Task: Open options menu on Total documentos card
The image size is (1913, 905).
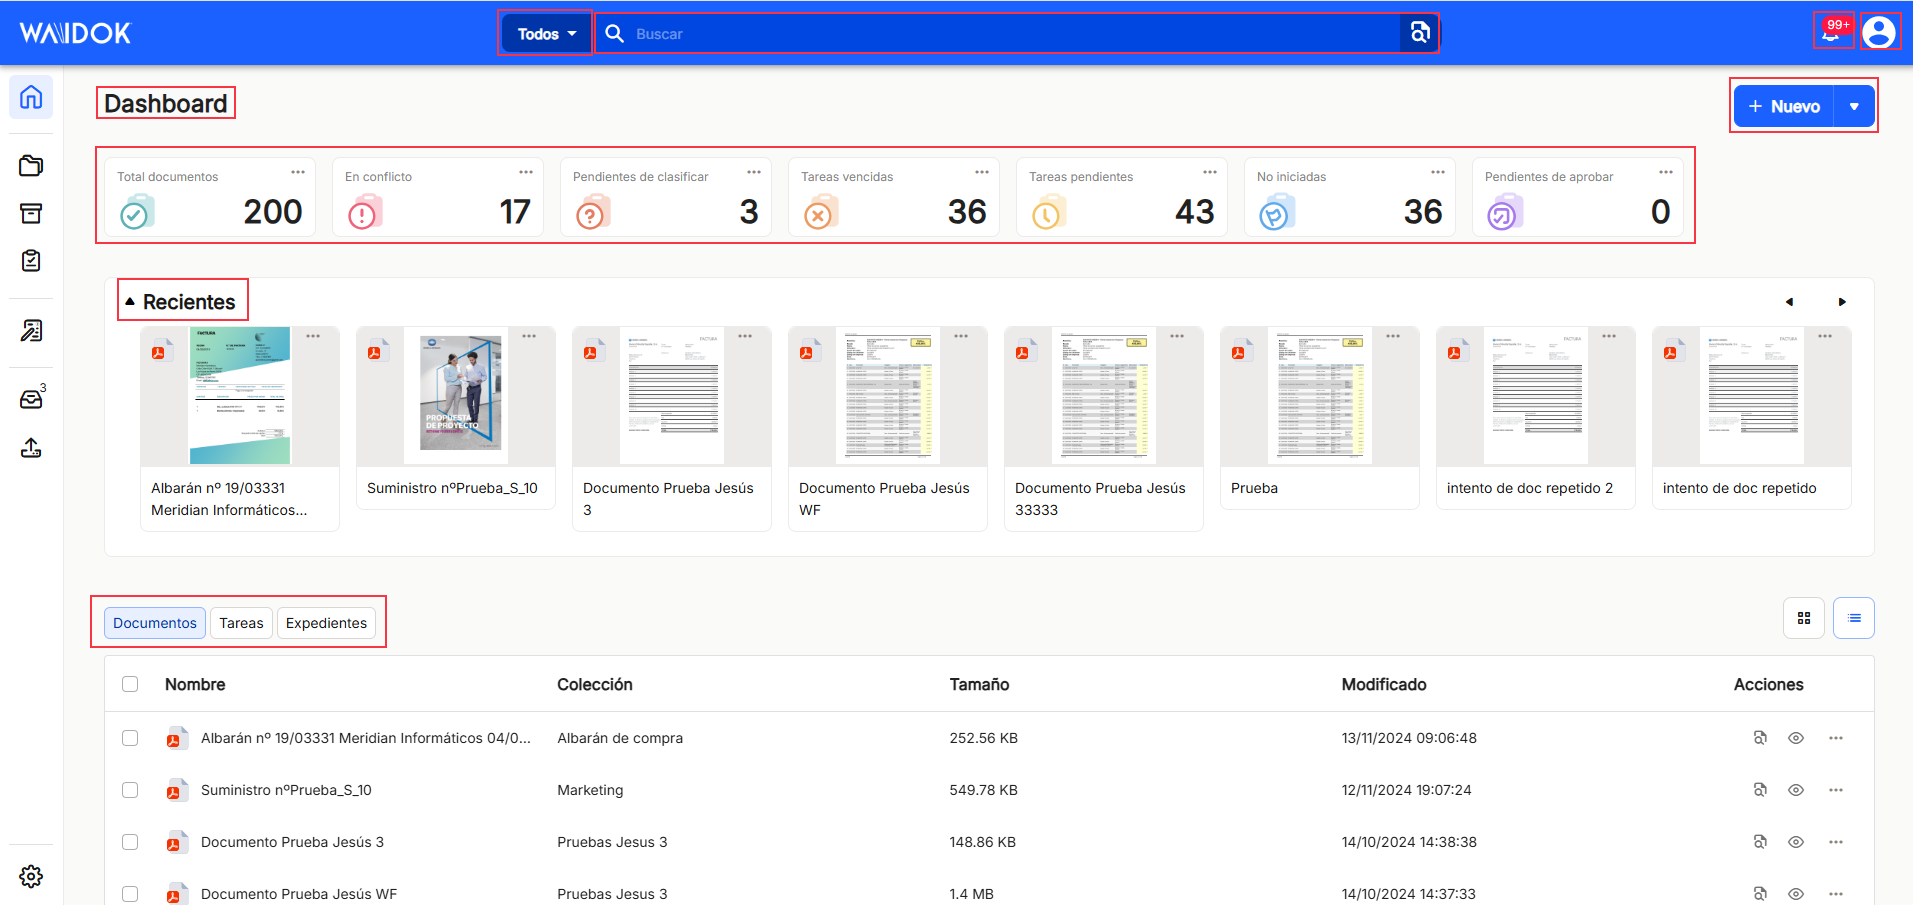Action: point(298,172)
